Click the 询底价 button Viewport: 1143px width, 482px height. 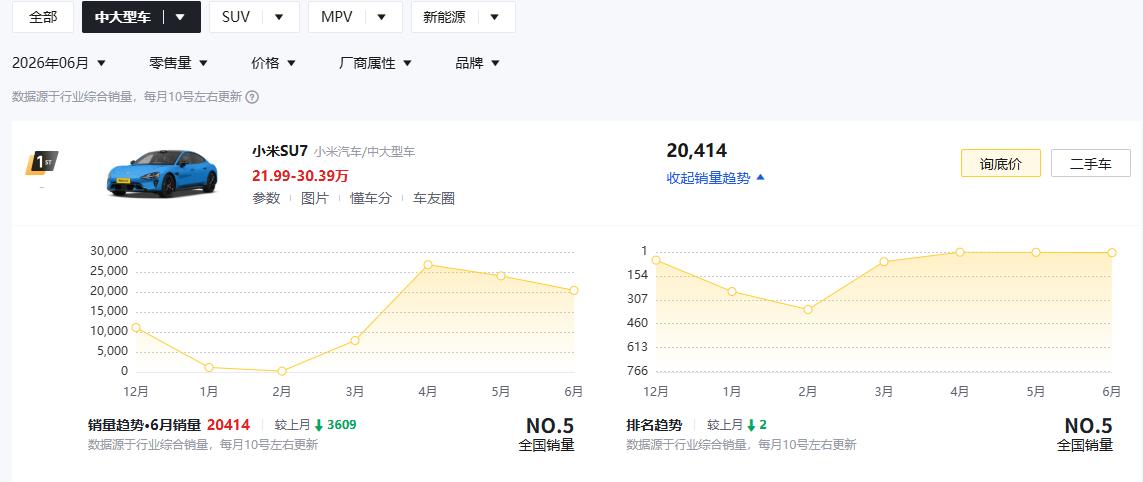click(x=1000, y=163)
